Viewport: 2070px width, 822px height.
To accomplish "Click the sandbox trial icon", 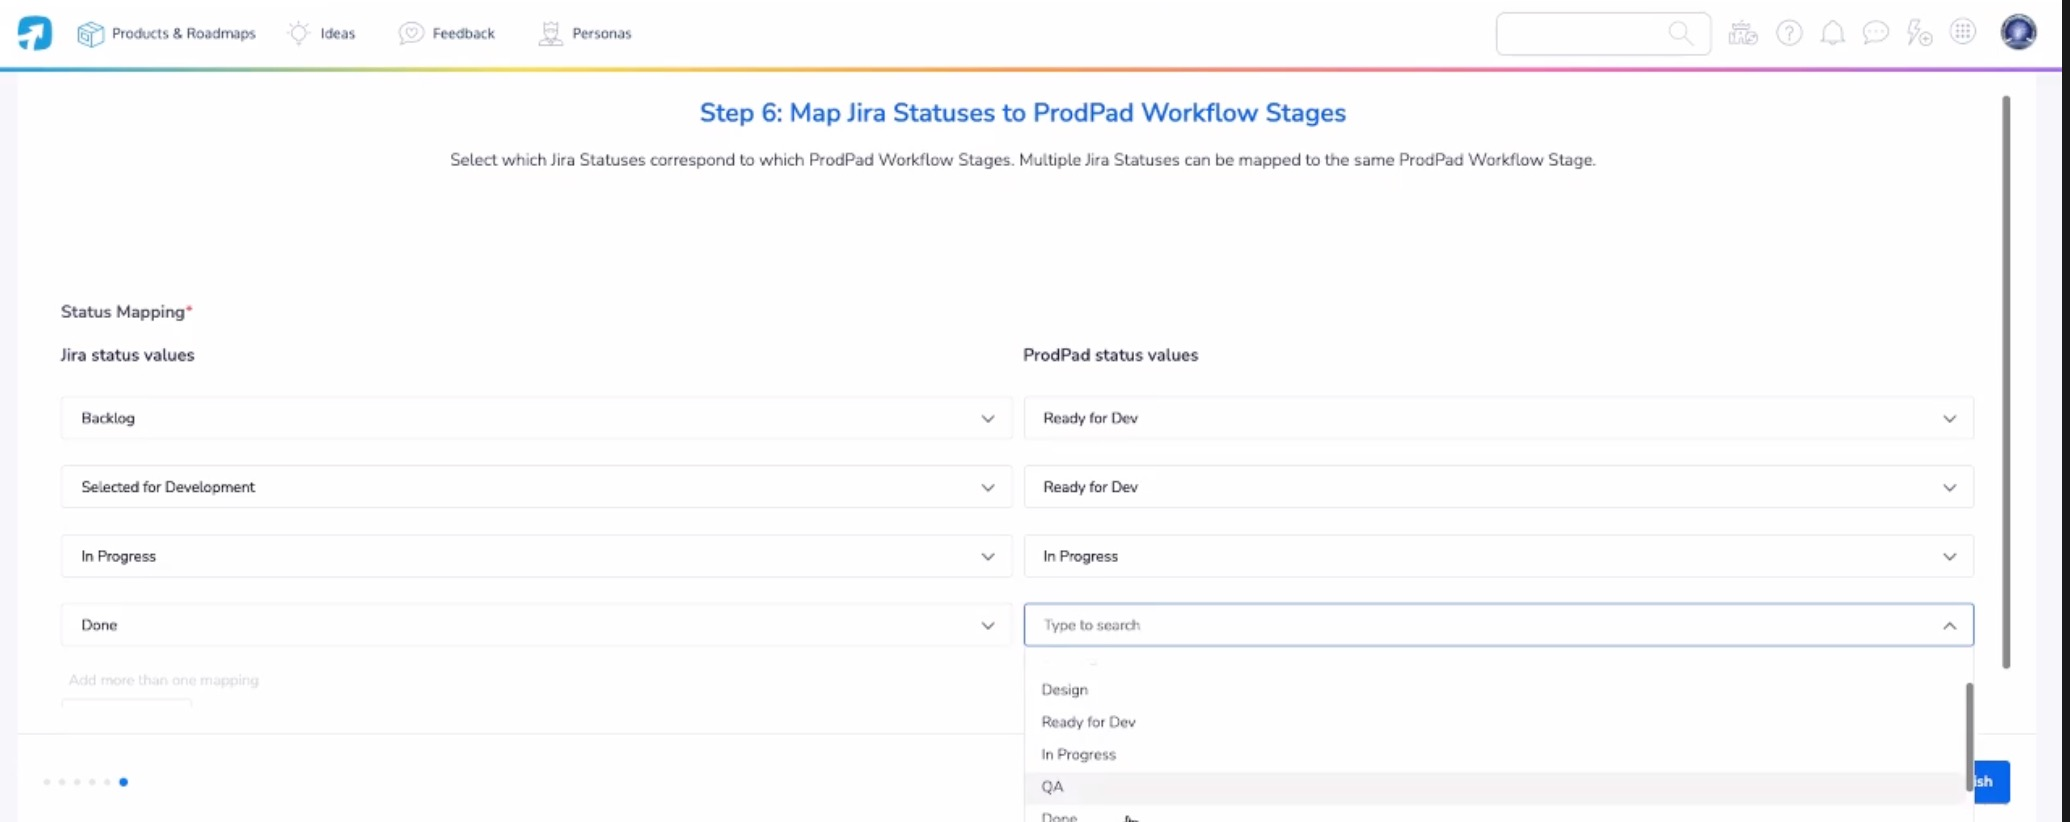I will [1744, 32].
